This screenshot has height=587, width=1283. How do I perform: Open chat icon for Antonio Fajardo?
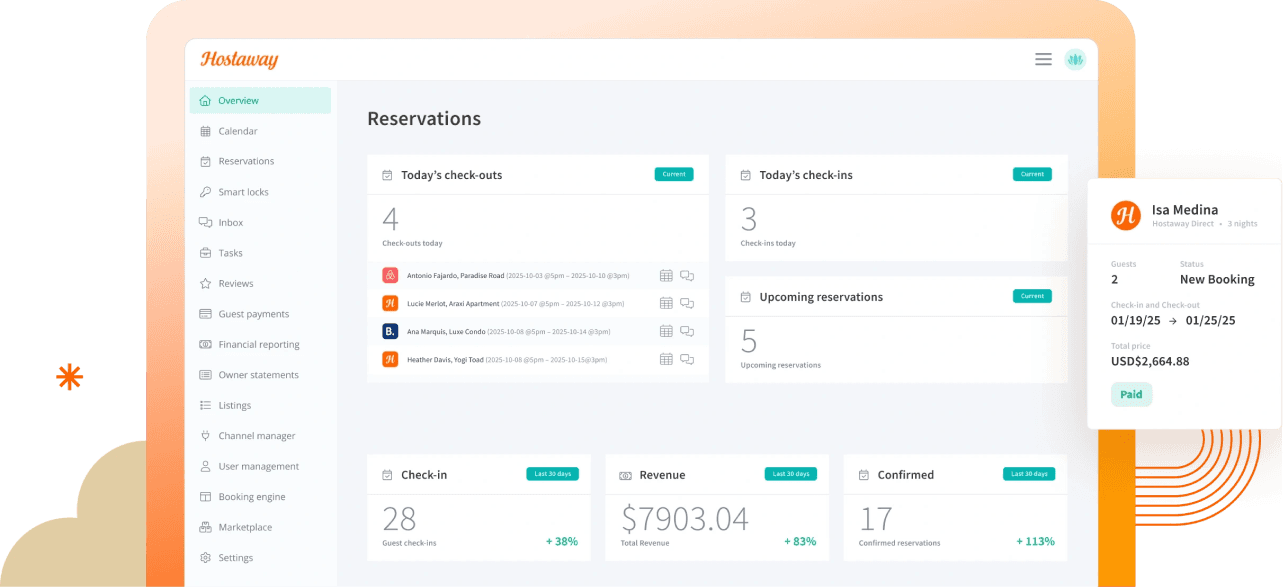point(687,275)
